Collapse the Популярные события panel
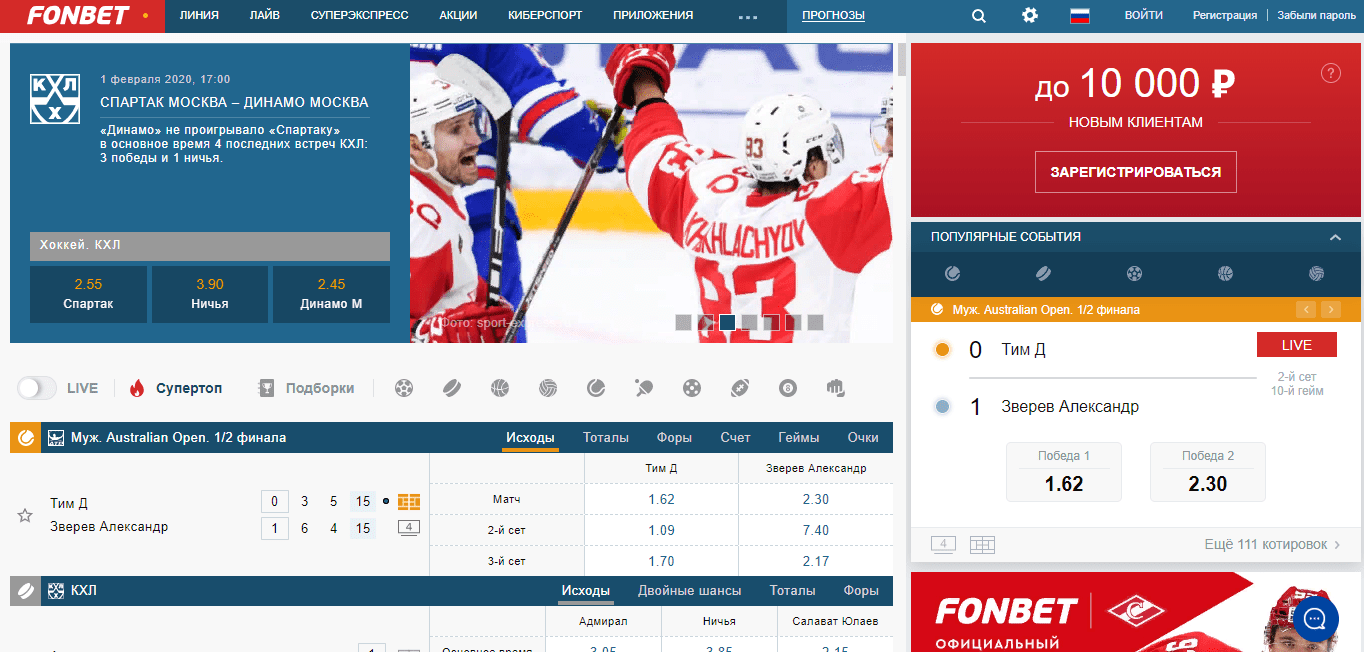The height and width of the screenshot is (652, 1364). tap(1335, 237)
